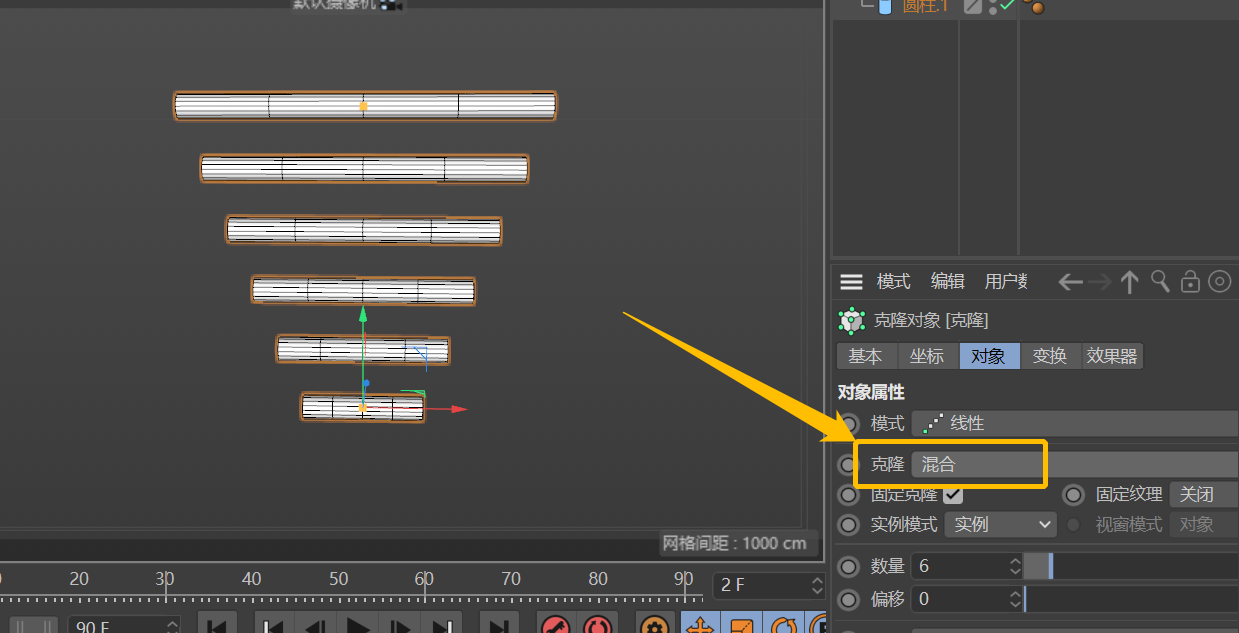Open the 编辑 menu
This screenshot has width=1239, height=633.
[x=947, y=282]
